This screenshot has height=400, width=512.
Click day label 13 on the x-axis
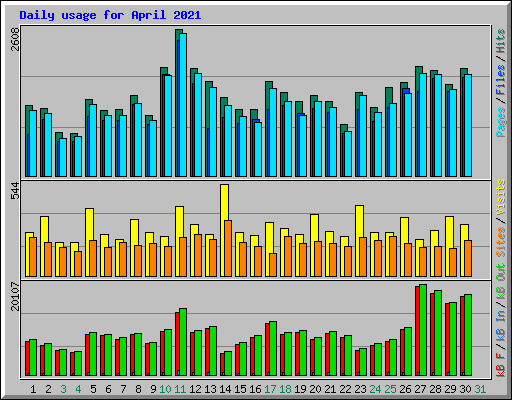click(210, 389)
